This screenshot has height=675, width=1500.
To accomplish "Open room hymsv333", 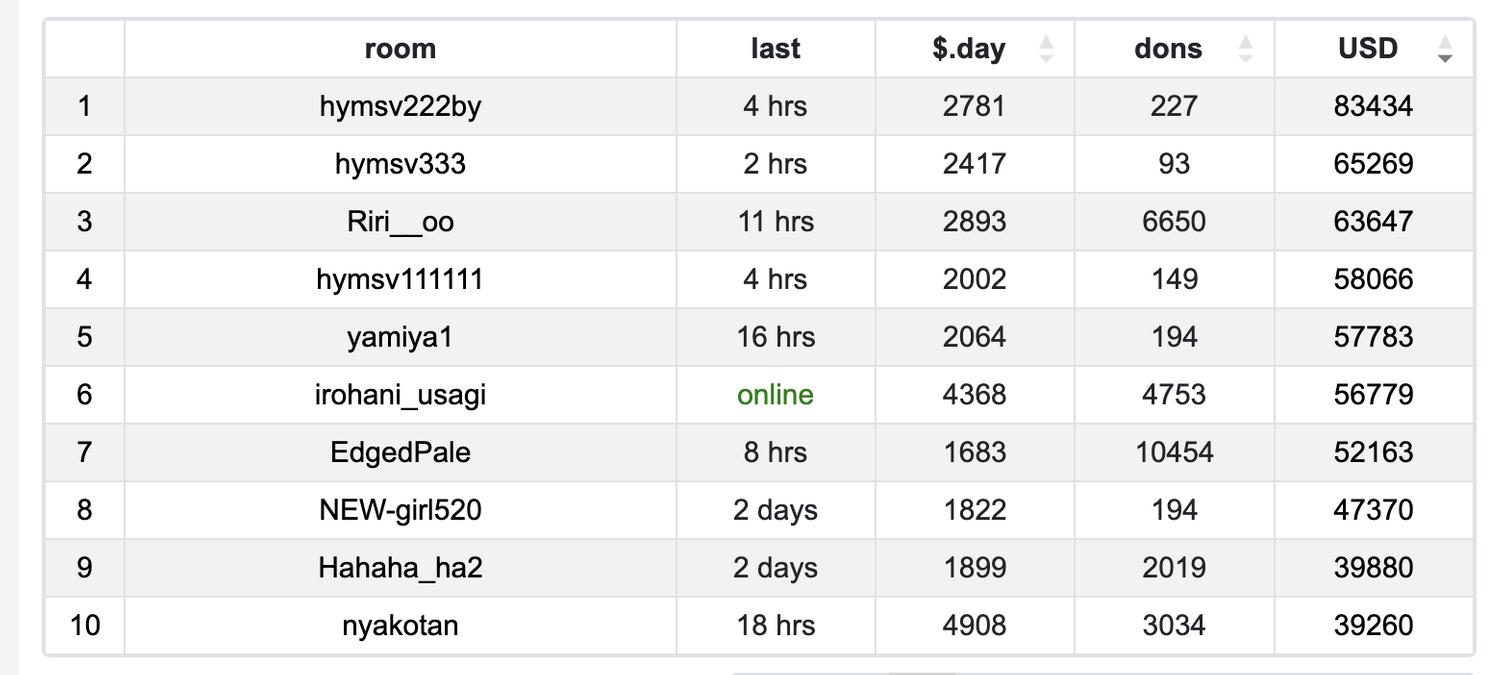I will (400, 164).
